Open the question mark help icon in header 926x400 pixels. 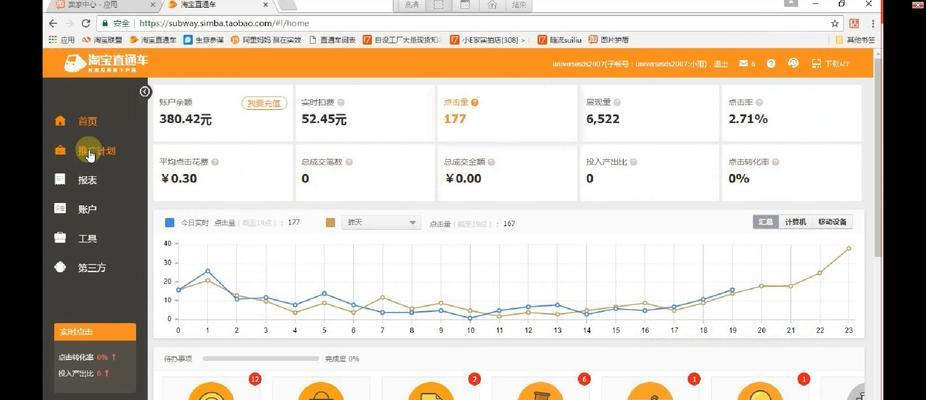(x=771, y=63)
